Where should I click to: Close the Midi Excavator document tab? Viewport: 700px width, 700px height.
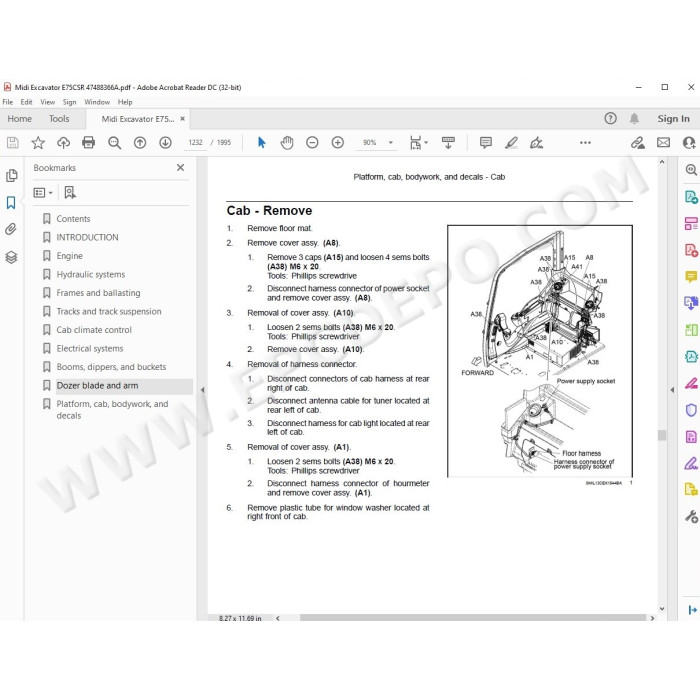coord(182,119)
